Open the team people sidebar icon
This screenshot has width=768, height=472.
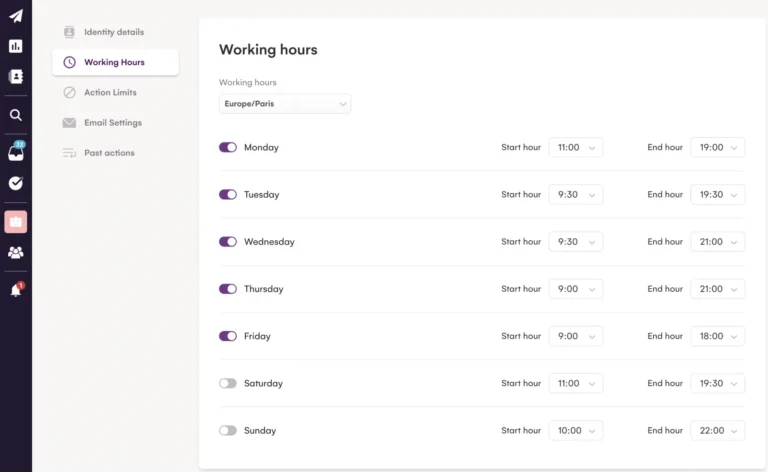tap(16, 253)
